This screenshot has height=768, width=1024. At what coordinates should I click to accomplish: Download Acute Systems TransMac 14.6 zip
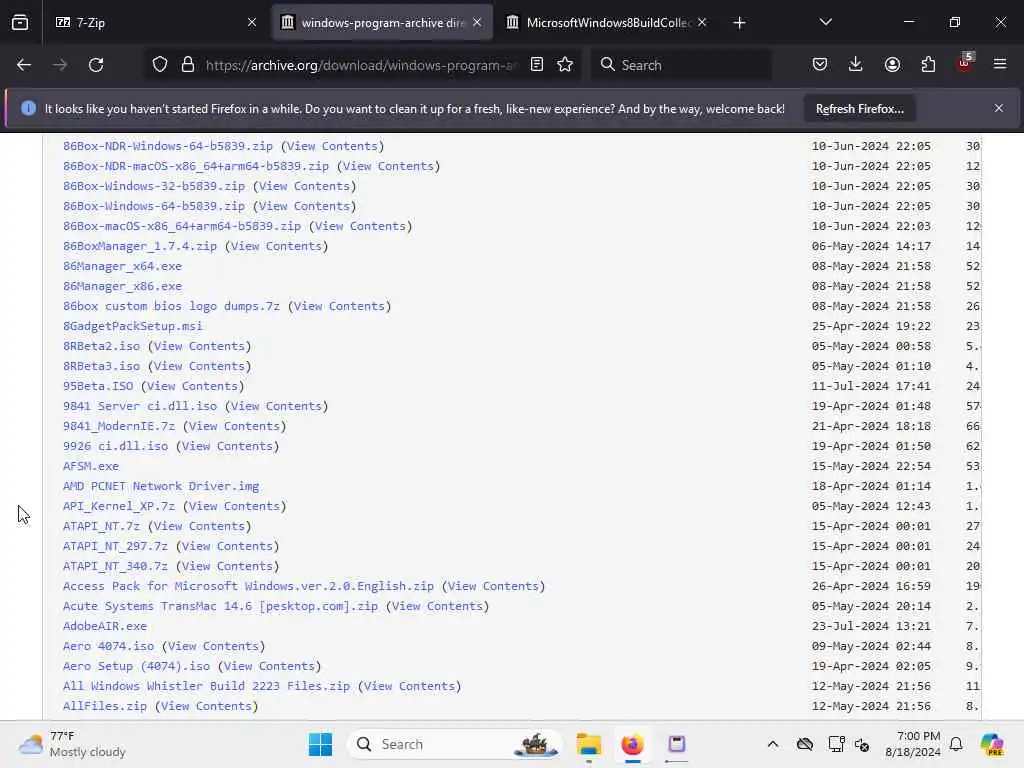click(x=220, y=606)
